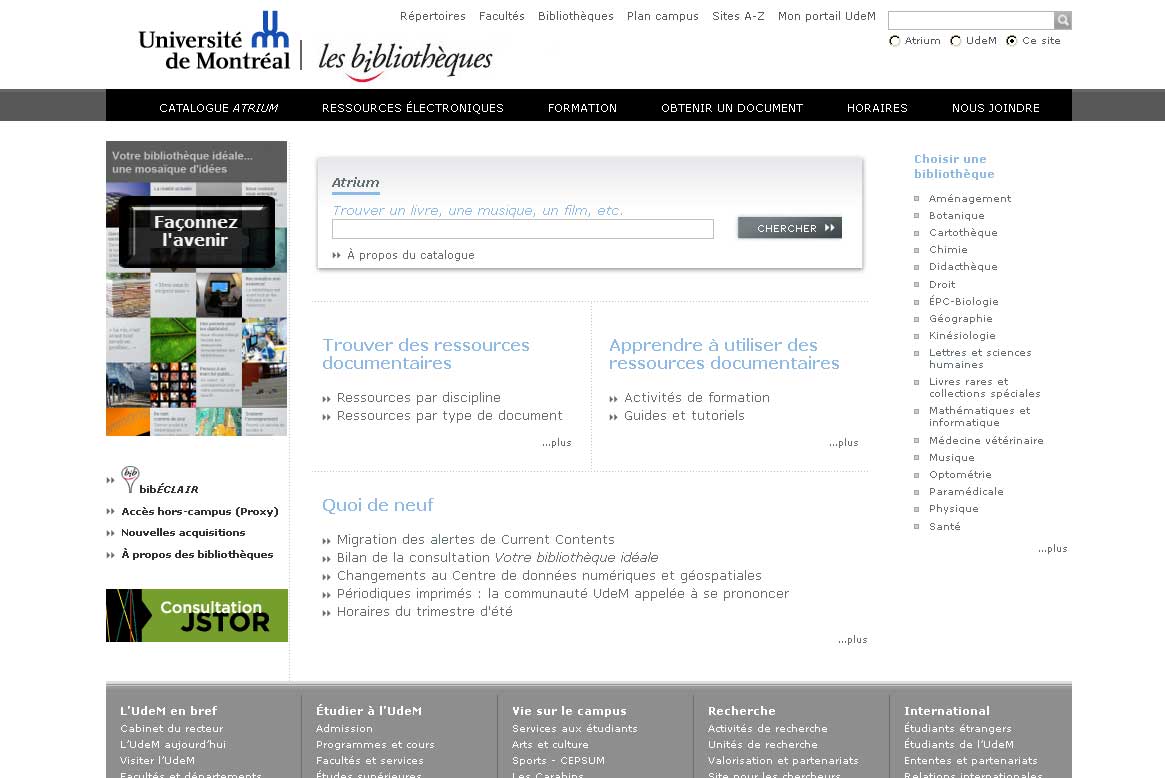Select the UdeM radio button
The height and width of the screenshot is (778, 1165).
click(955, 41)
